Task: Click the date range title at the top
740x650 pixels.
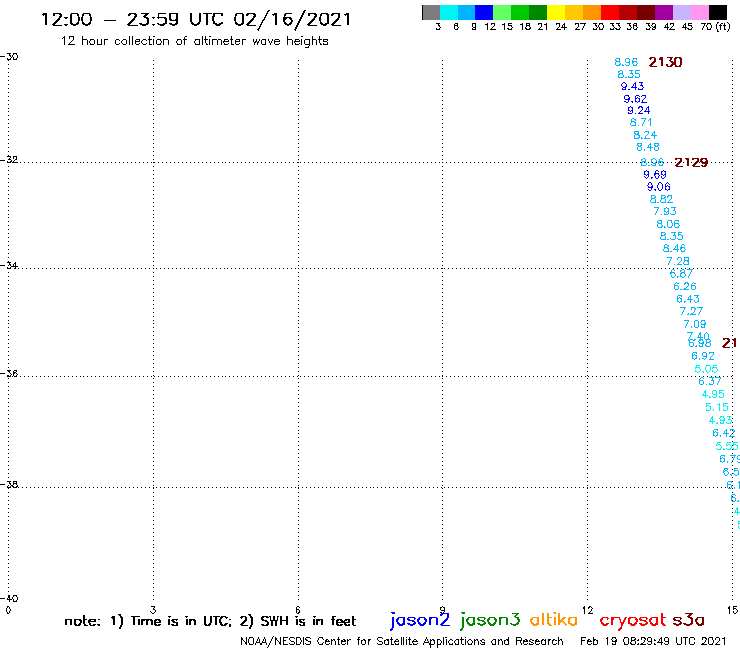Action: [196, 19]
